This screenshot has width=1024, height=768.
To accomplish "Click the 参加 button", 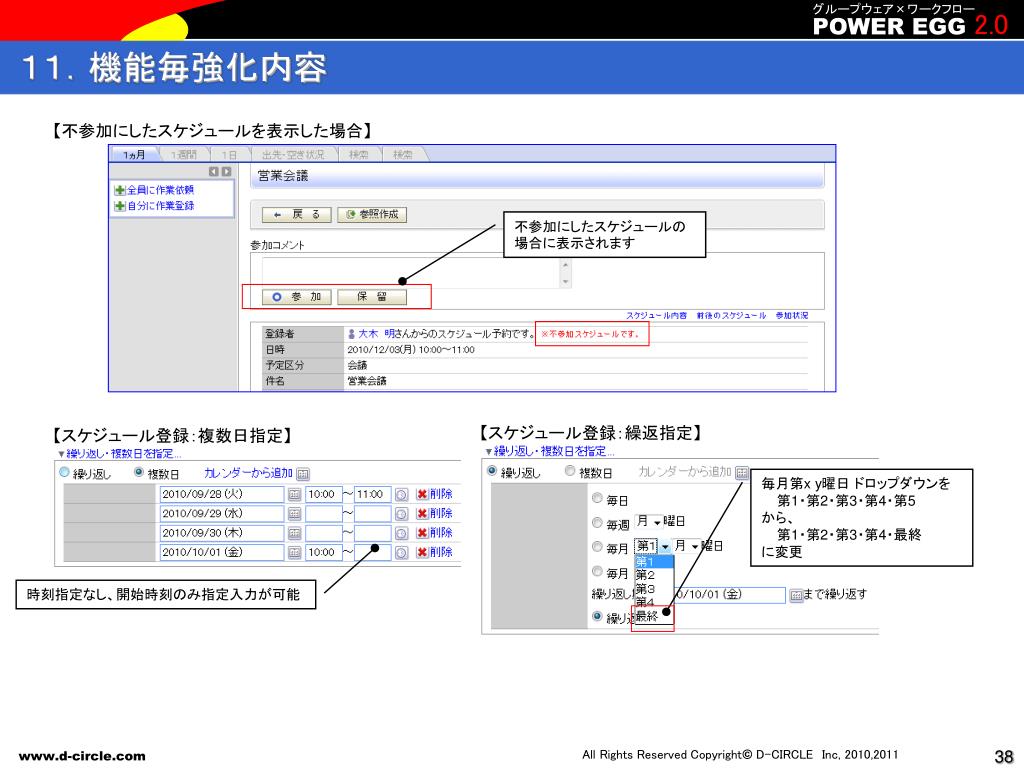I will coord(296,297).
